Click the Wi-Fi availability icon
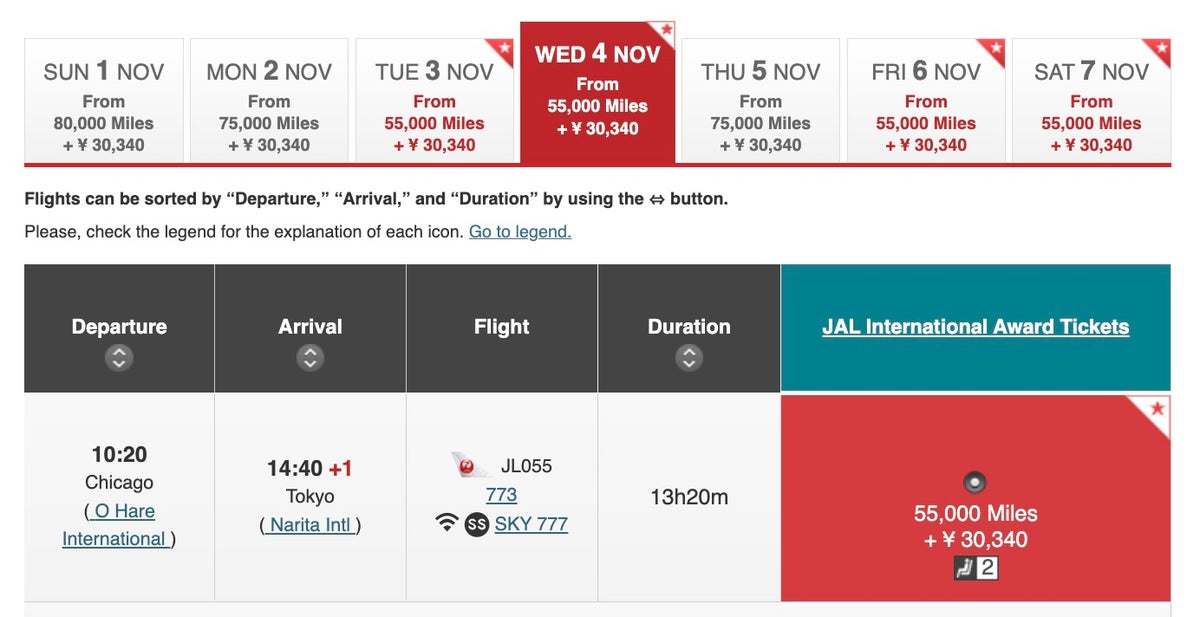The width and height of the screenshot is (1200, 617). coord(448,523)
